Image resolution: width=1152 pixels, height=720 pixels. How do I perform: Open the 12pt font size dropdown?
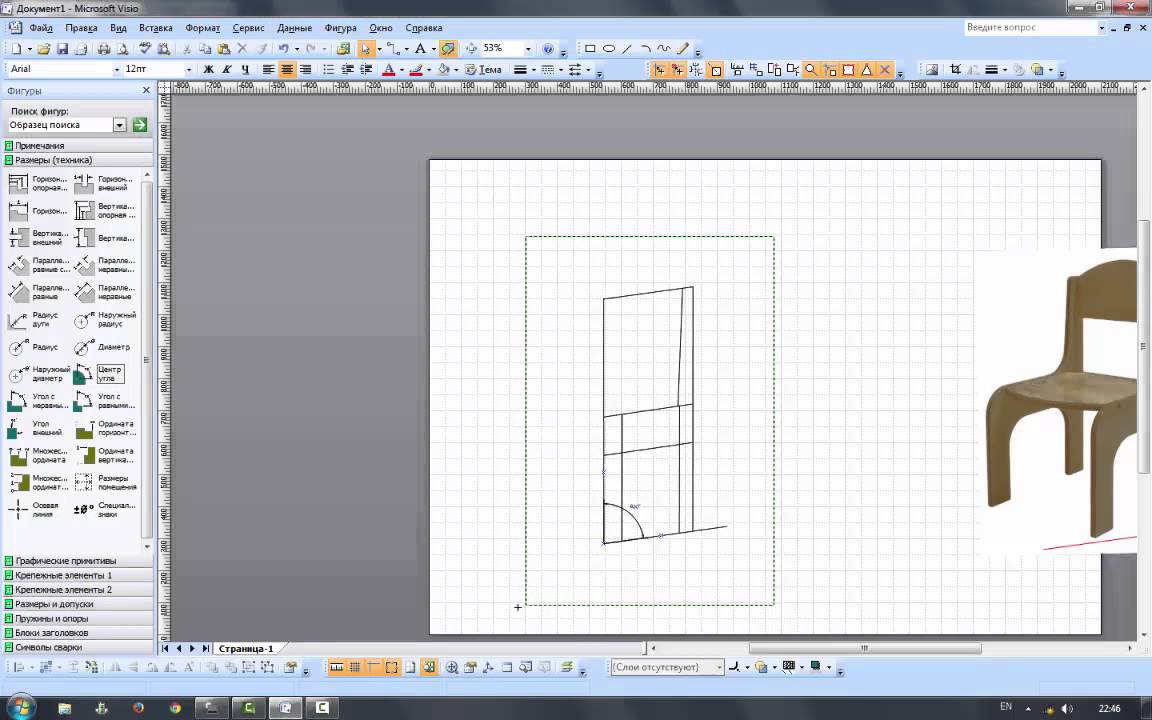tap(188, 69)
